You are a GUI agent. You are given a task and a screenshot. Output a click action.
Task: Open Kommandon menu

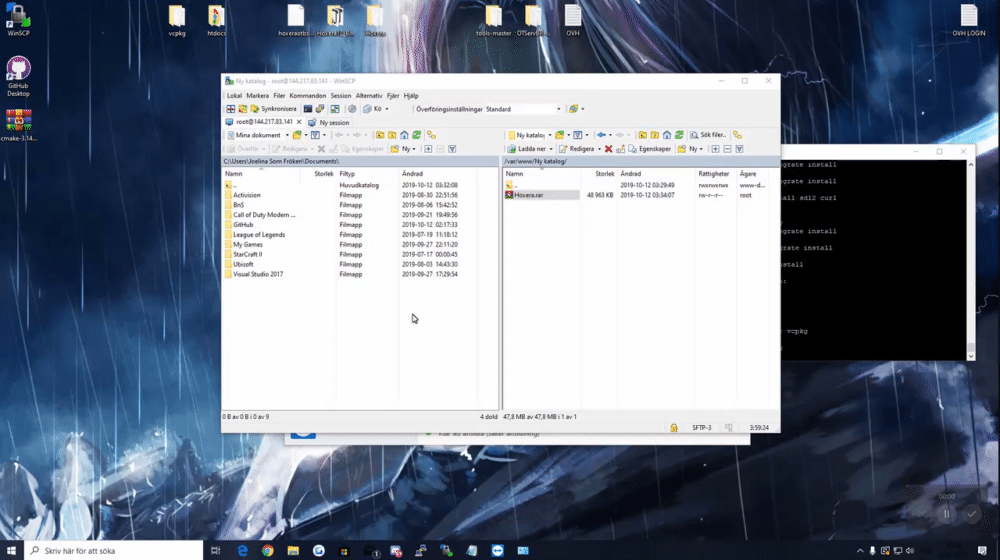click(307, 96)
